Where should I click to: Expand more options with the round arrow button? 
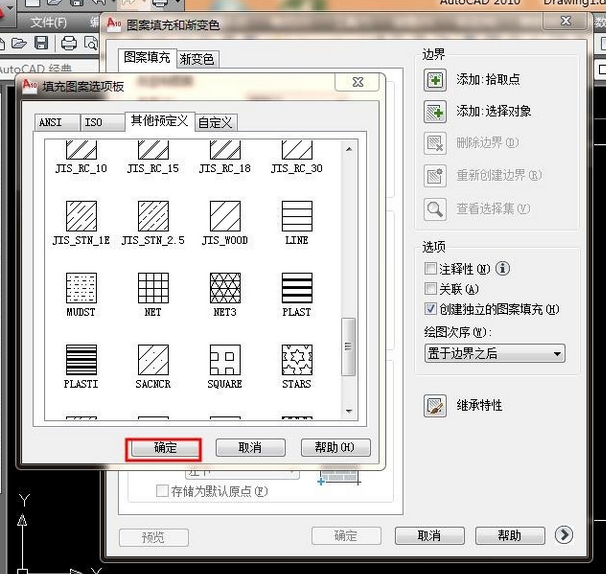click(564, 535)
